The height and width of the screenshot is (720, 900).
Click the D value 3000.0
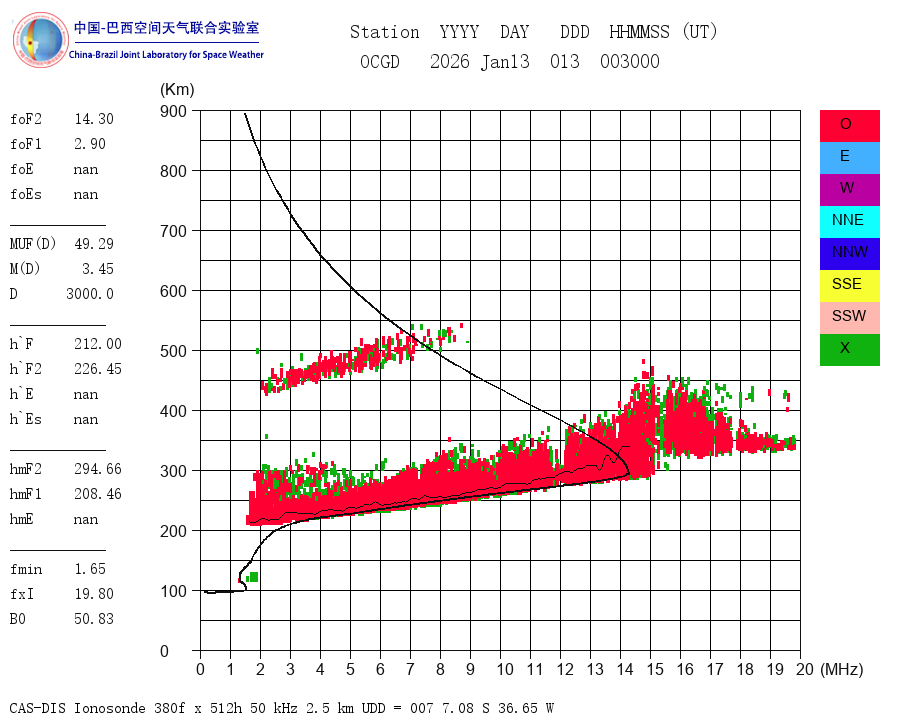(x=90, y=294)
